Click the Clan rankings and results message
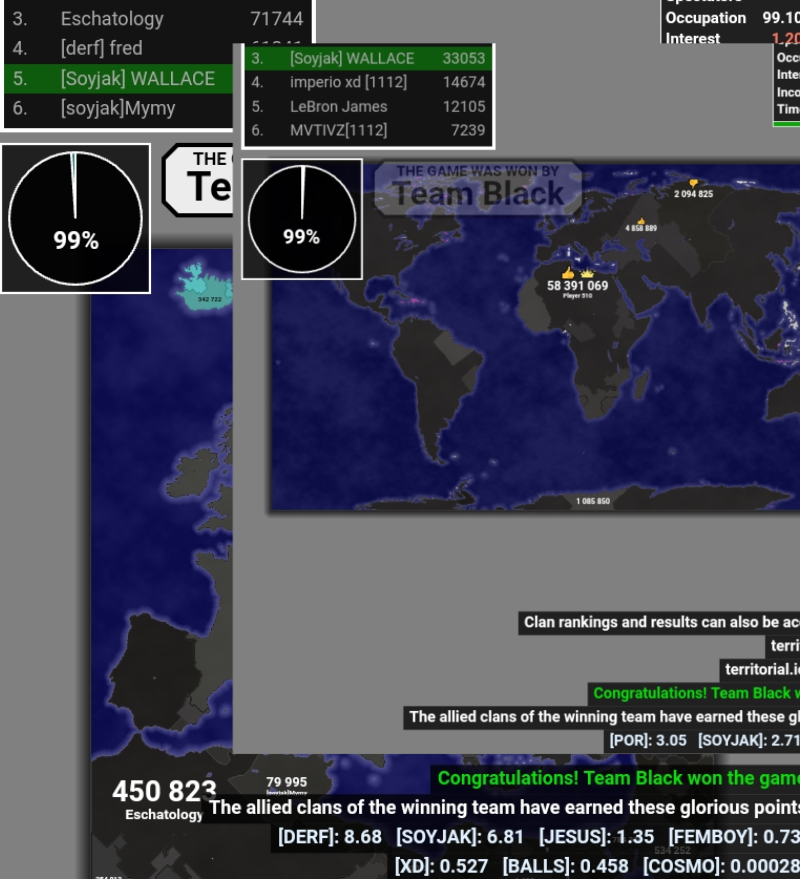This screenshot has height=879, width=800. coord(660,622)
